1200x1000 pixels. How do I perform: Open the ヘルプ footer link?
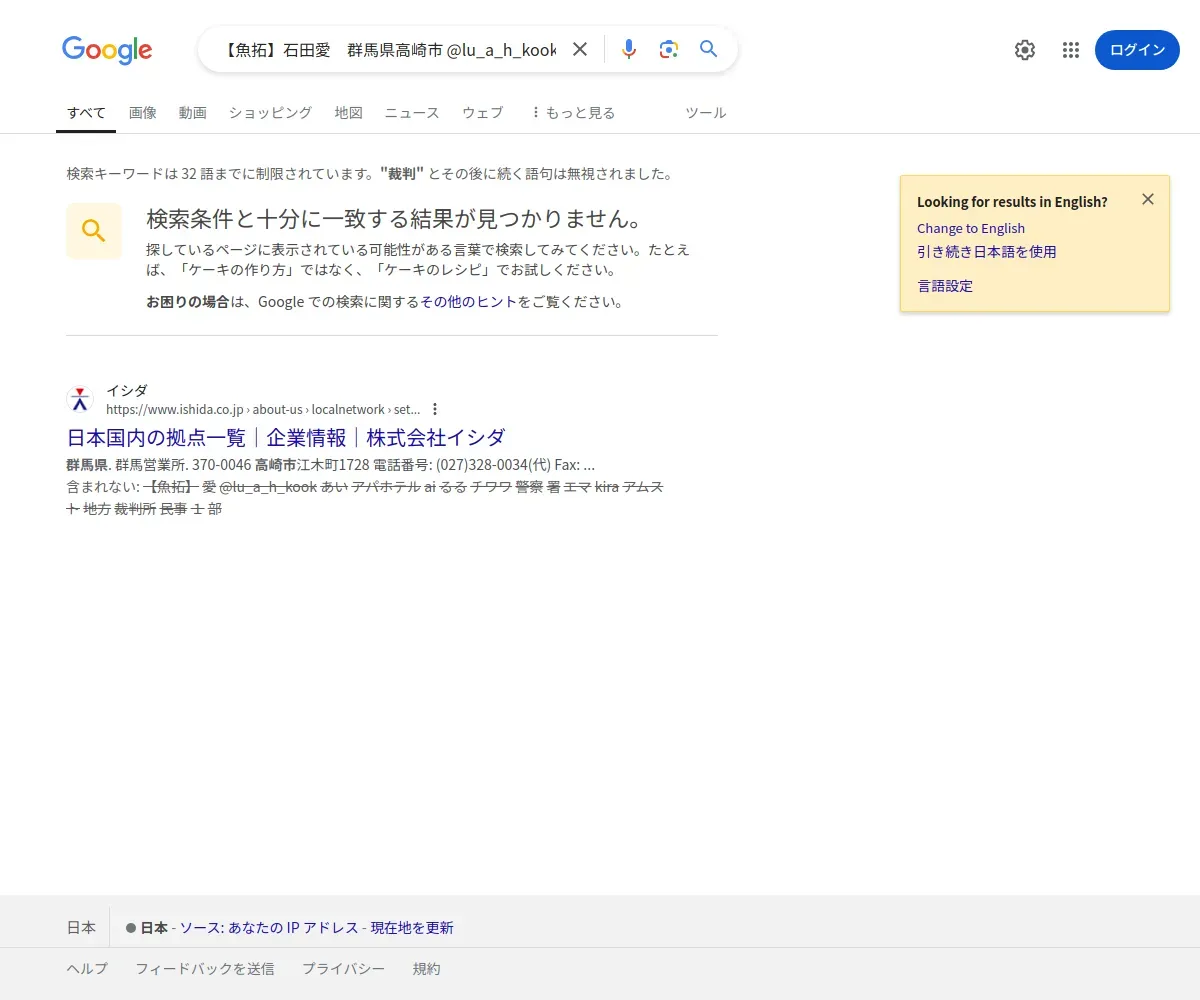(87, 969)
